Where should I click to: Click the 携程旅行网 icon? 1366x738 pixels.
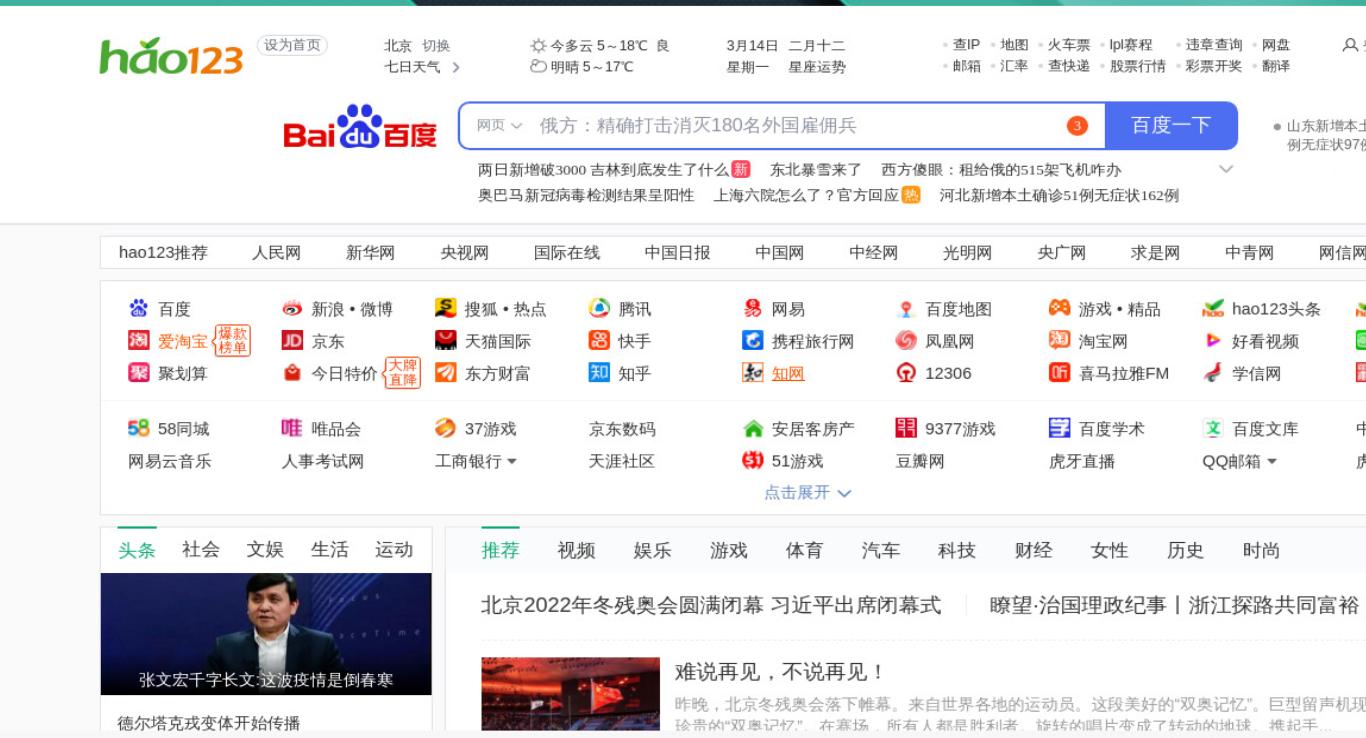tap(753, 341)
